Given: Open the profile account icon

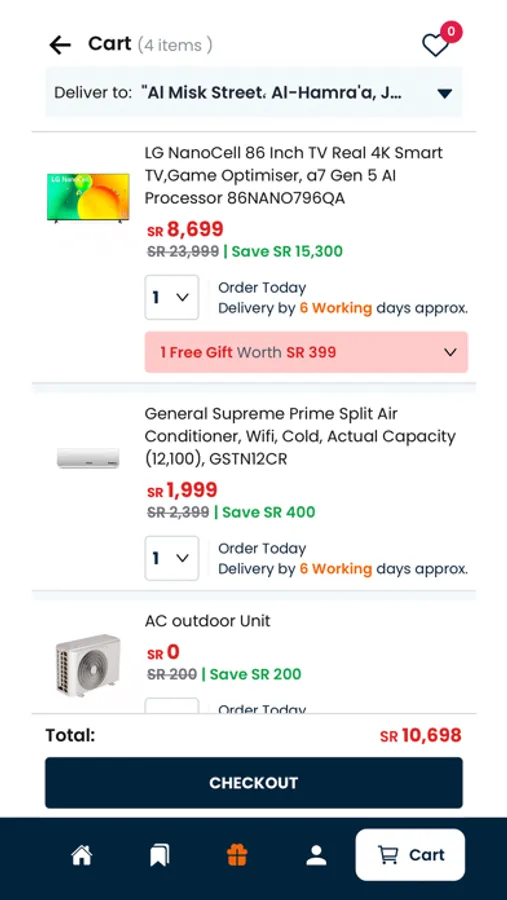Looking at the screenshot, I should [x=316, y=855].
